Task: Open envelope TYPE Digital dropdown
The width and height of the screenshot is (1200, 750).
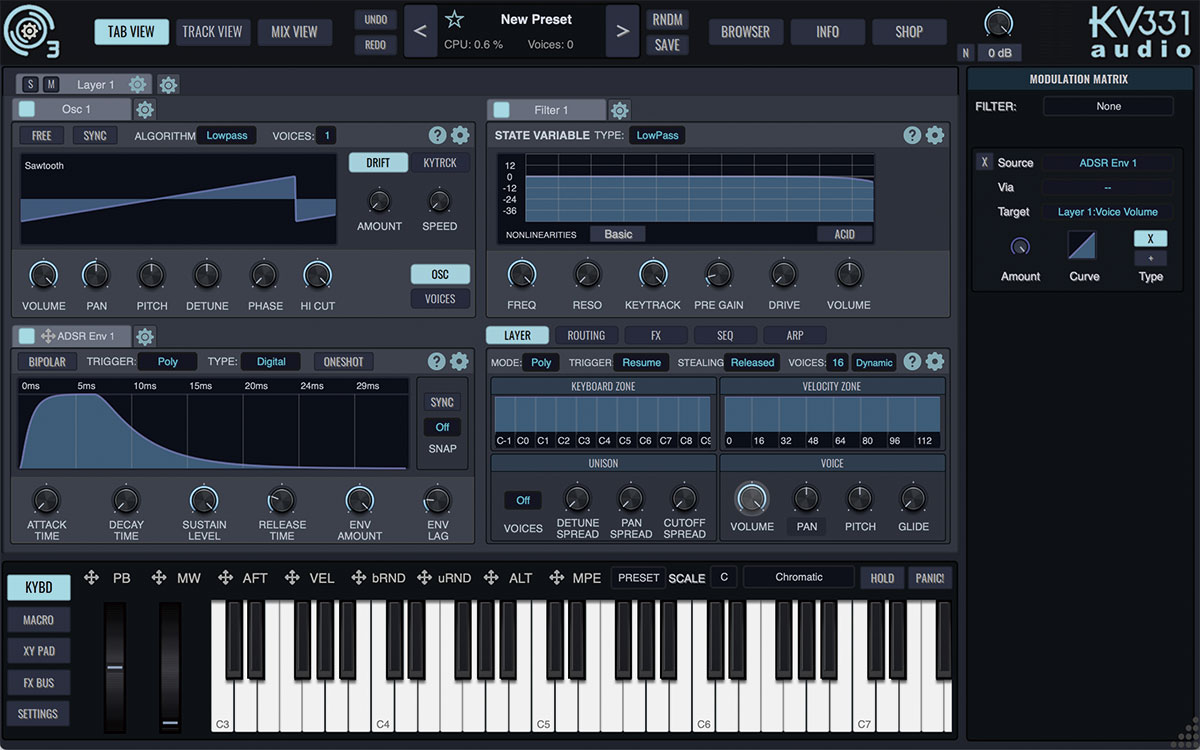Action: coord(271,362)
